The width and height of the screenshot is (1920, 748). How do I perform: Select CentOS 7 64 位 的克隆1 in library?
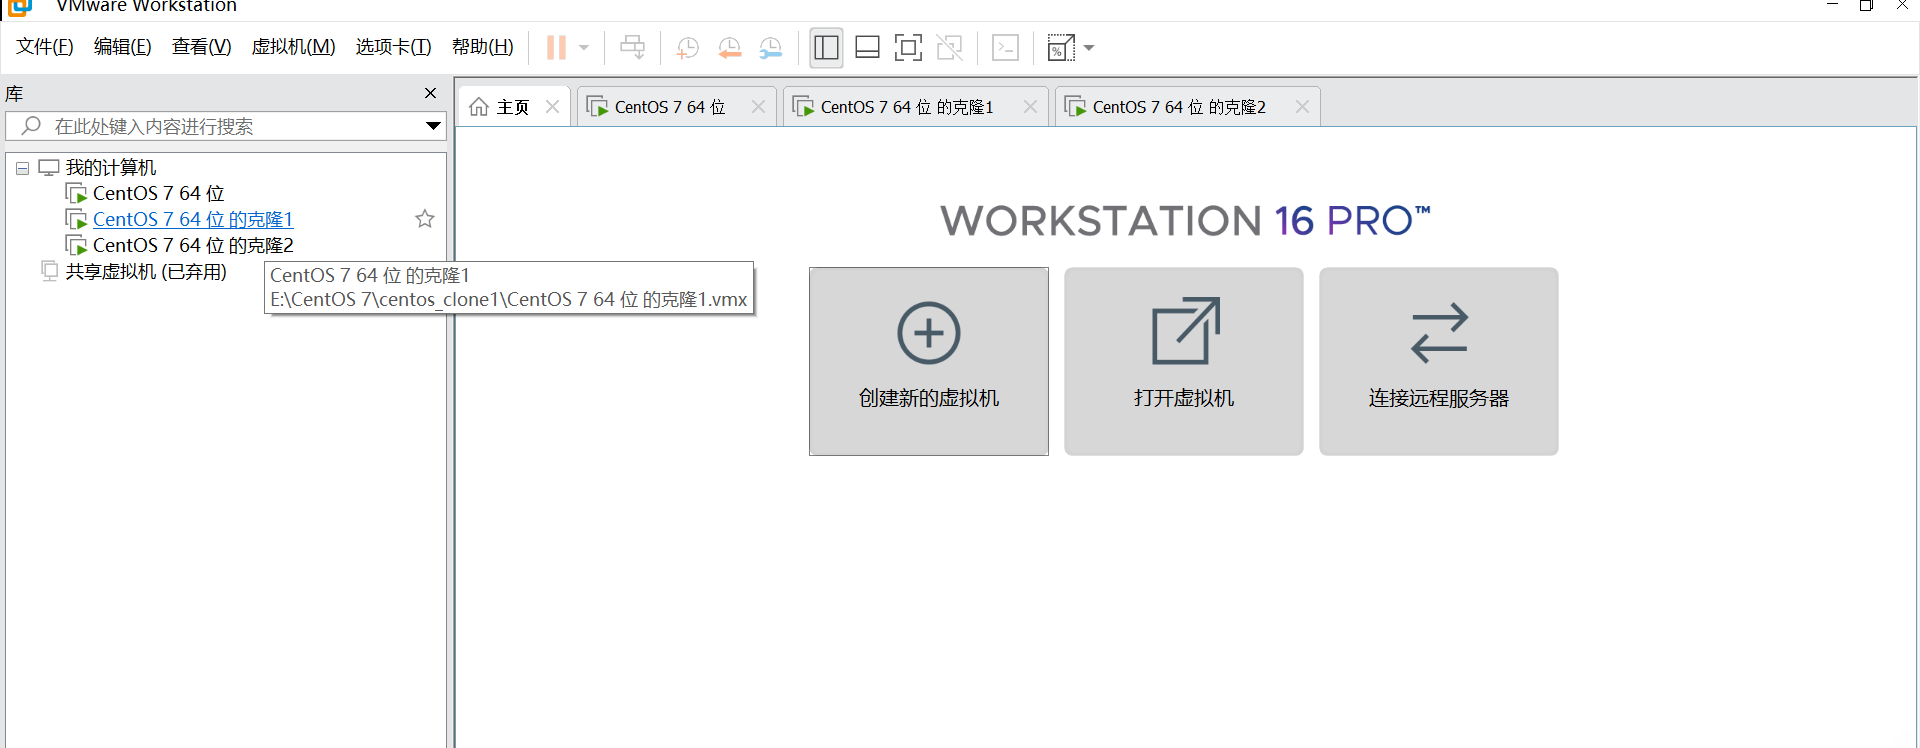[193, 219]
